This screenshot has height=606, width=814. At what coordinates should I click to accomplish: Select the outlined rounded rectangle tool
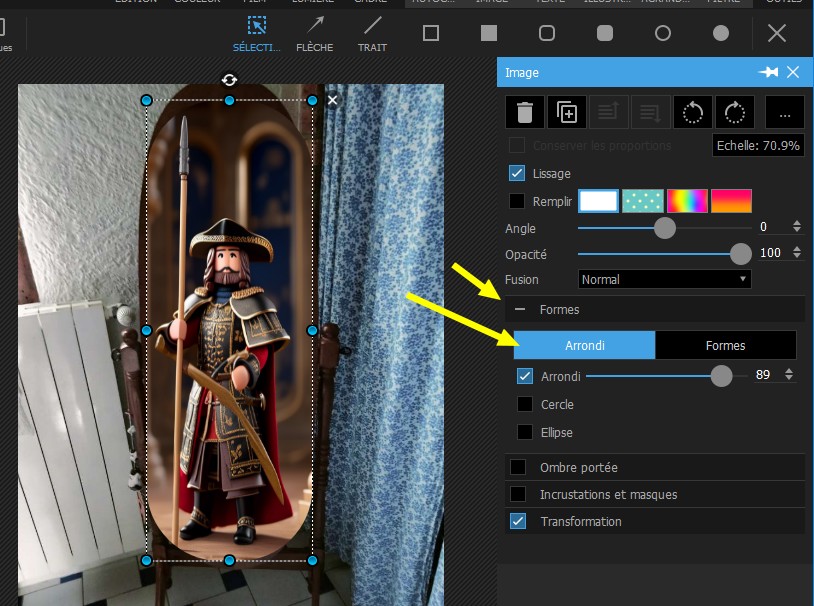(x=547, y=33)
